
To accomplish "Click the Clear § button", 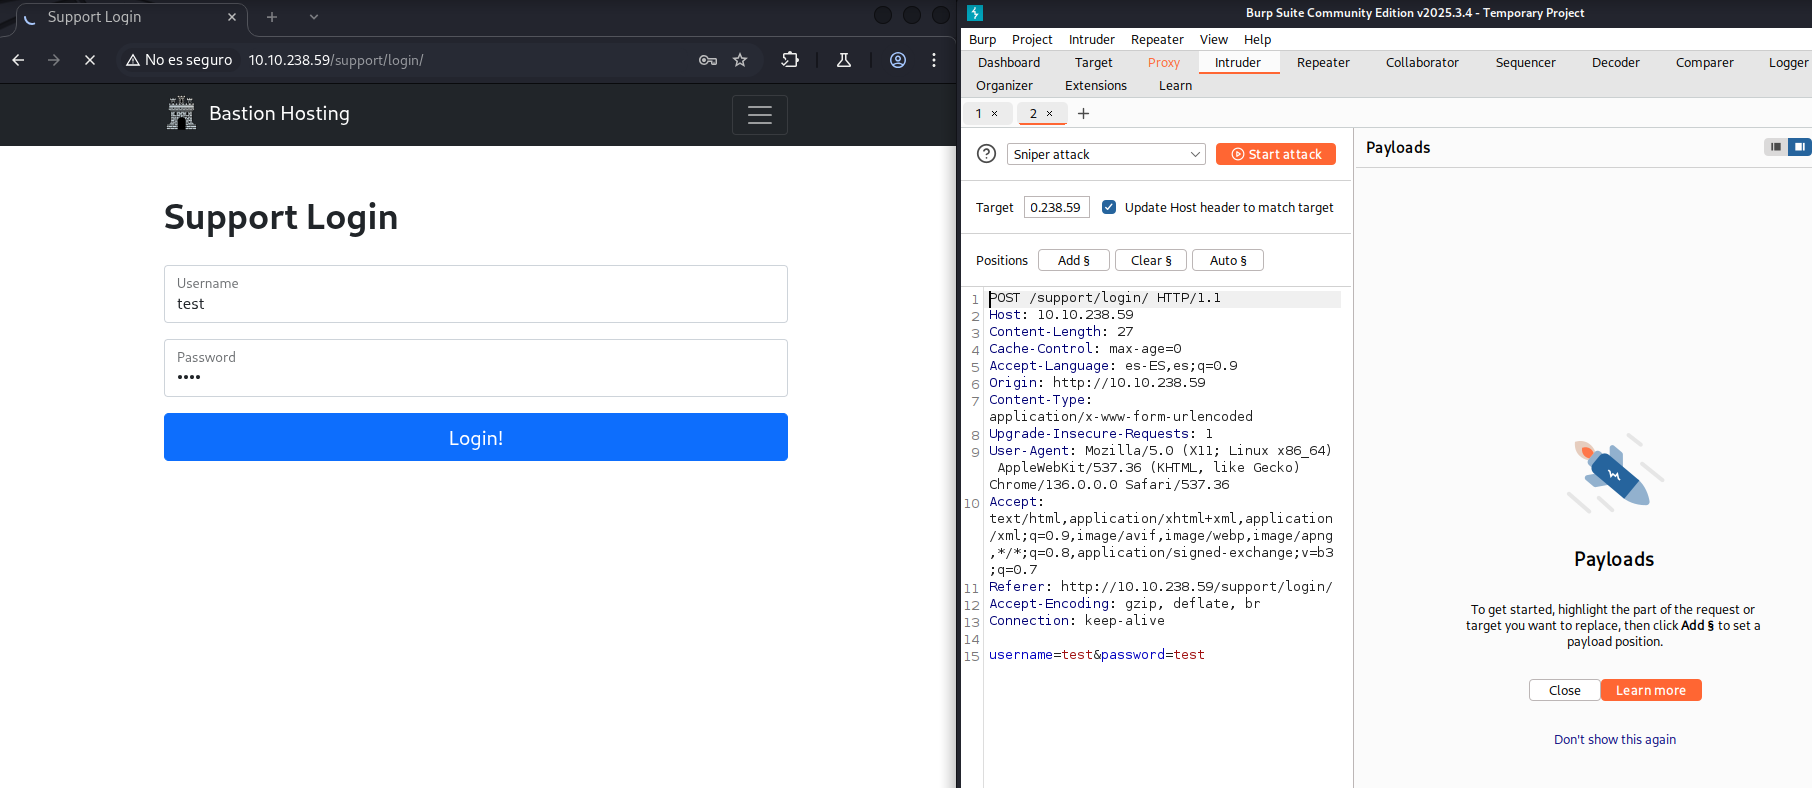I will pyautogui.click(x=1151, y=260).
